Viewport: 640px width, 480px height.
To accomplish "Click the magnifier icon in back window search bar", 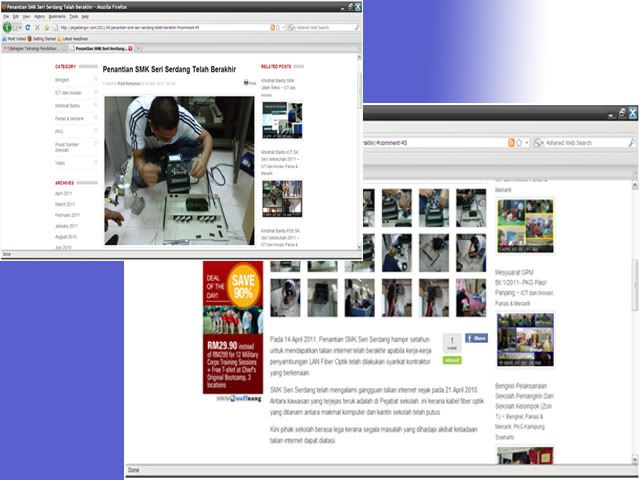I will coord(631,142).
